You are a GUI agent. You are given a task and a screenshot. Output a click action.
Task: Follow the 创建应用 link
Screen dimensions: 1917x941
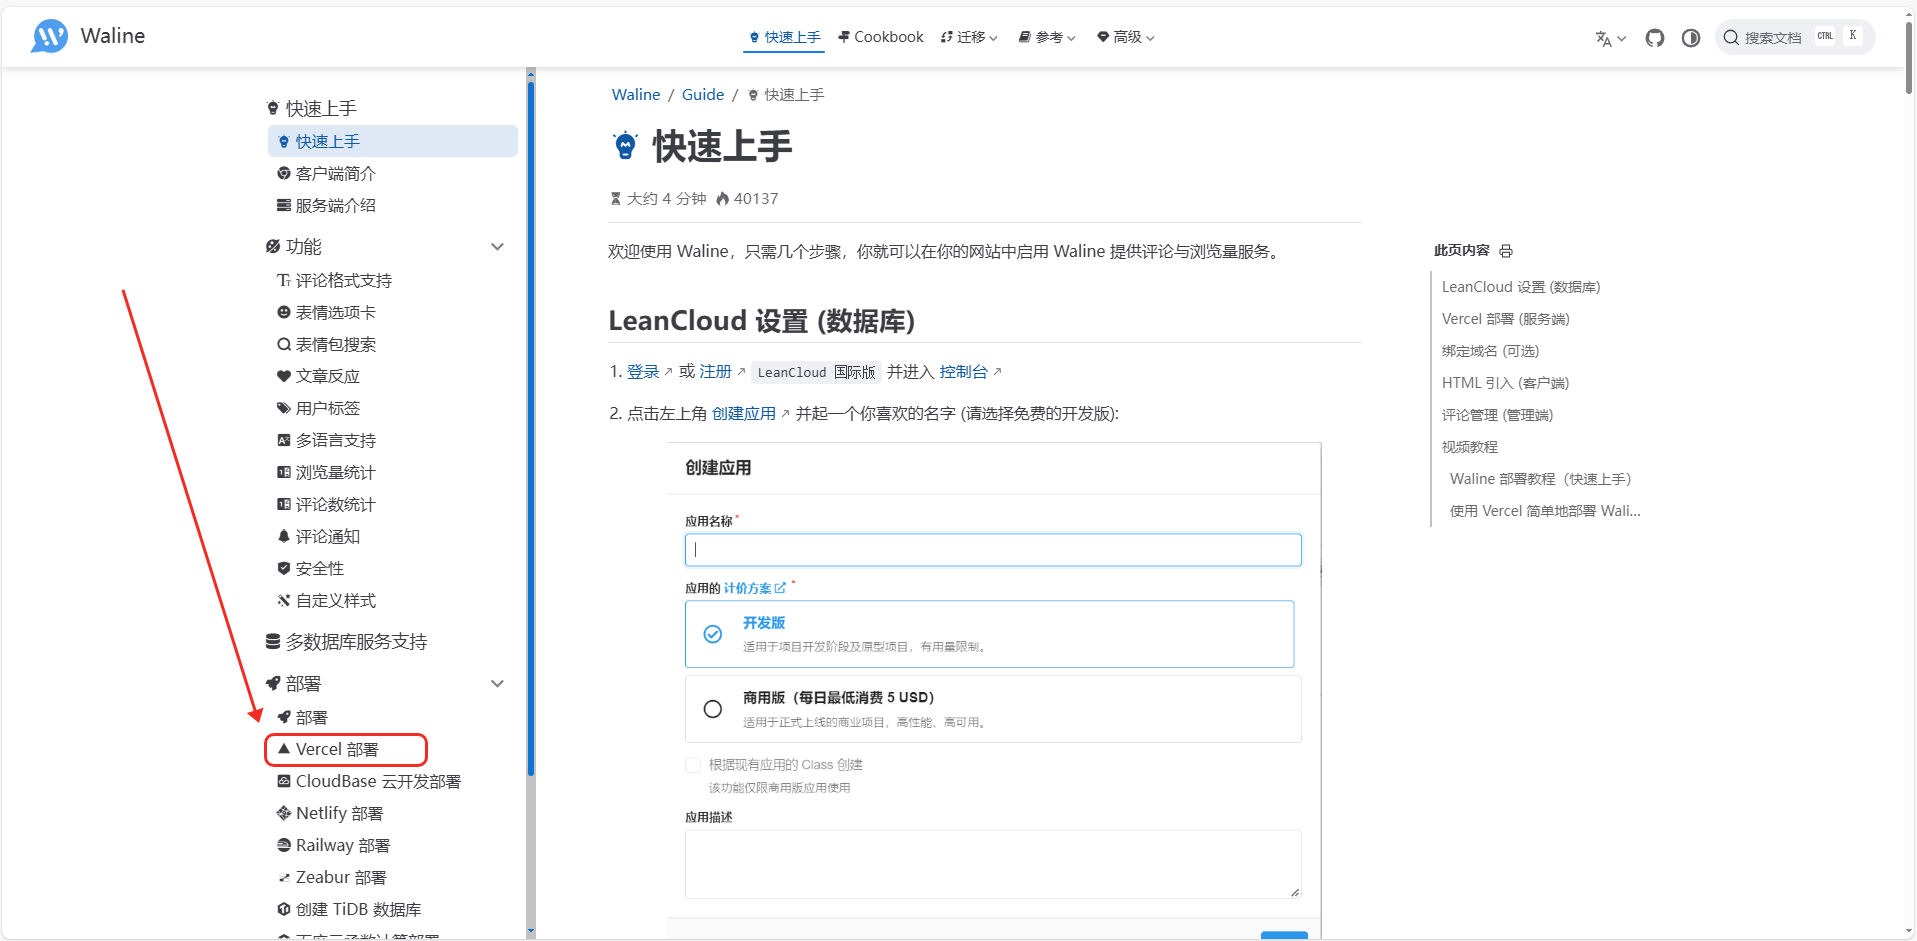744,414
